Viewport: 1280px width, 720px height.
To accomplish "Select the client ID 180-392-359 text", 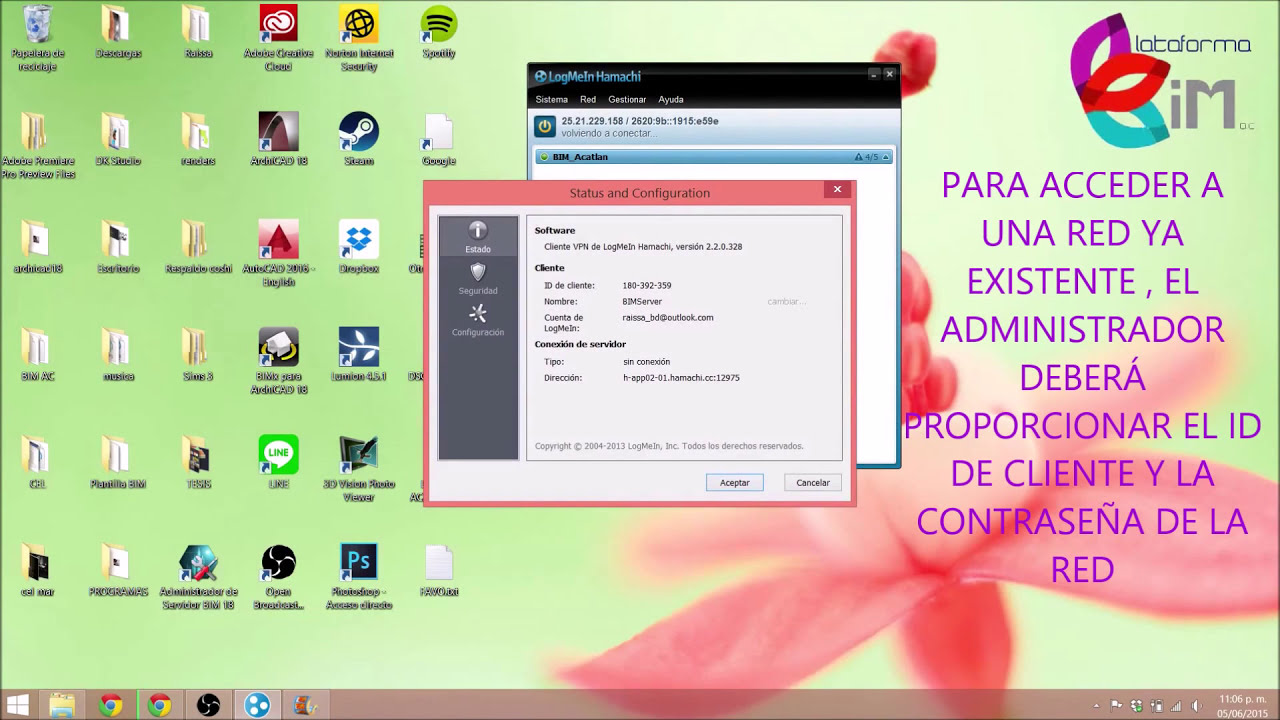I will (647, 286).
